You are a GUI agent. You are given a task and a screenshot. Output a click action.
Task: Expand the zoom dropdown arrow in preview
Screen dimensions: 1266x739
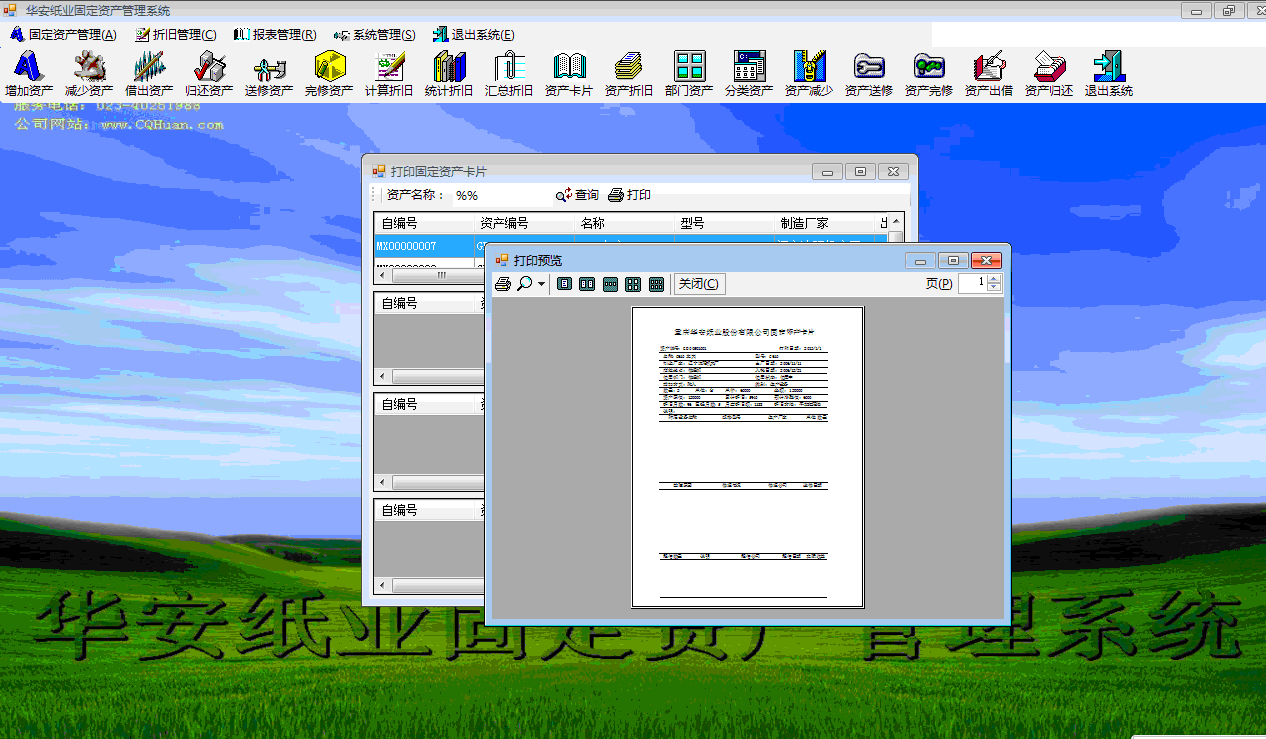(x=542, y=284)
